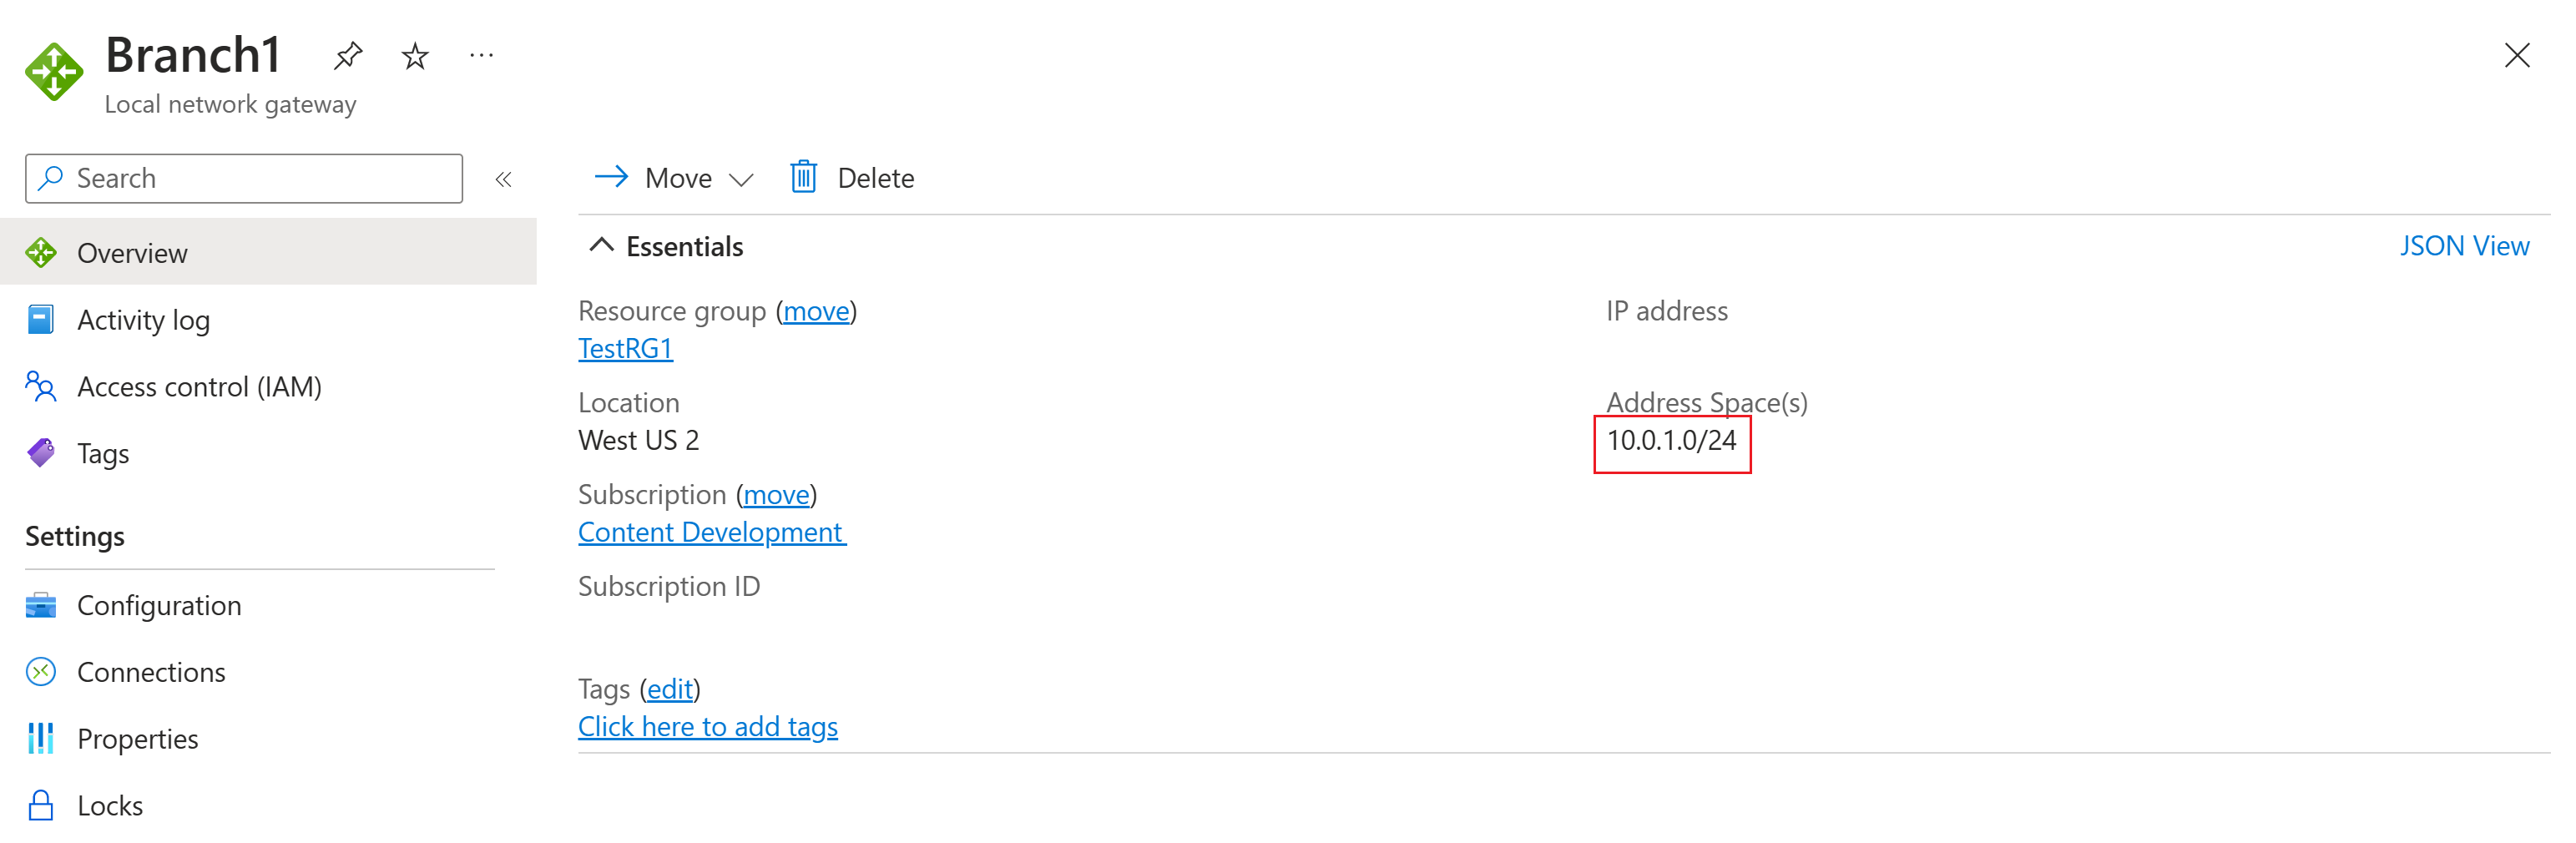Image resolution: width=2576 pixels, height=843 pixels.
Task: Collapse the Essentials section
Action: tap(601, 246)
